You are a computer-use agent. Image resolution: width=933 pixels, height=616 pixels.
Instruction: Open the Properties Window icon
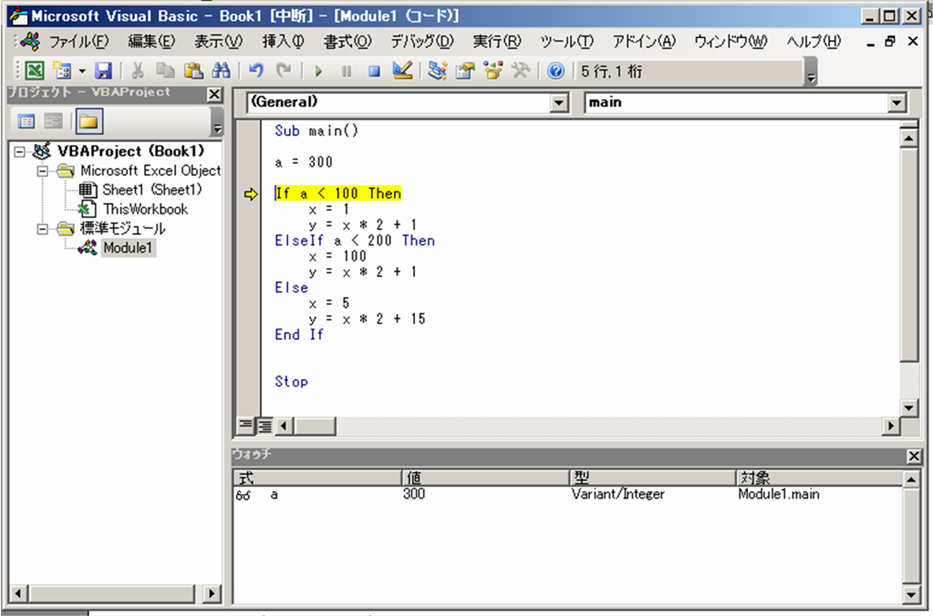[465, 71]
